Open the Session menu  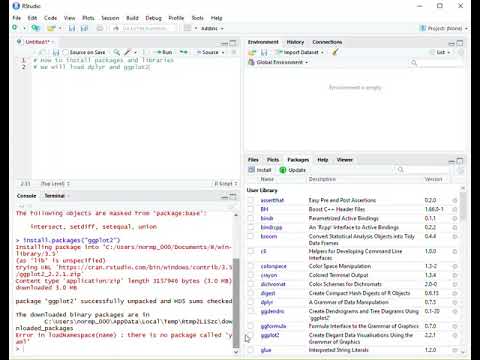pos(110,18)
